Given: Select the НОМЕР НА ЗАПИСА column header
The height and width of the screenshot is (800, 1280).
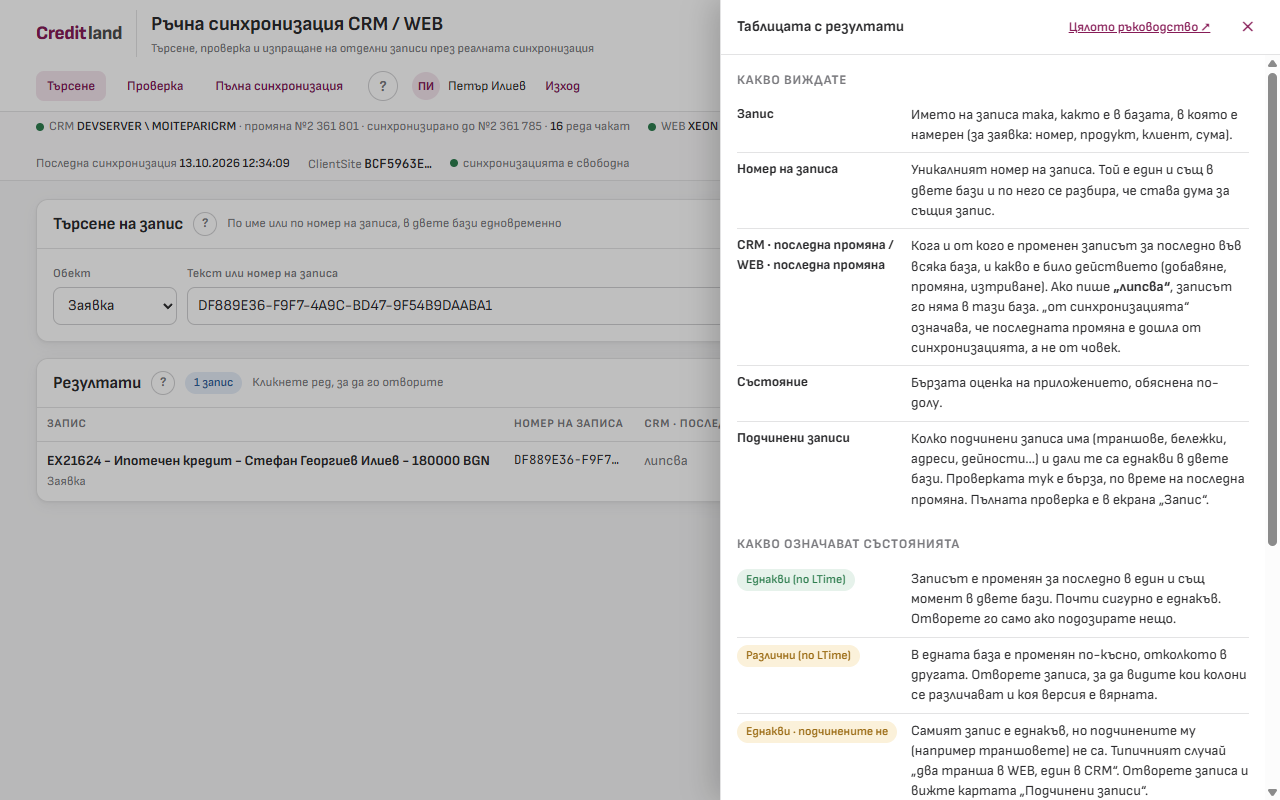Looking at the screenshot, I should (568, 424).
